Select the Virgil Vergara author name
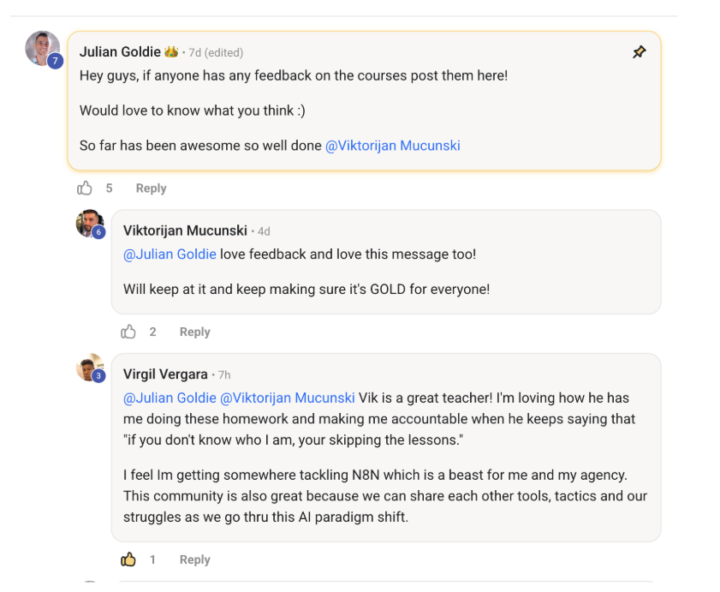The height and width of the screenshot is (592, 720). pos(165,374)
